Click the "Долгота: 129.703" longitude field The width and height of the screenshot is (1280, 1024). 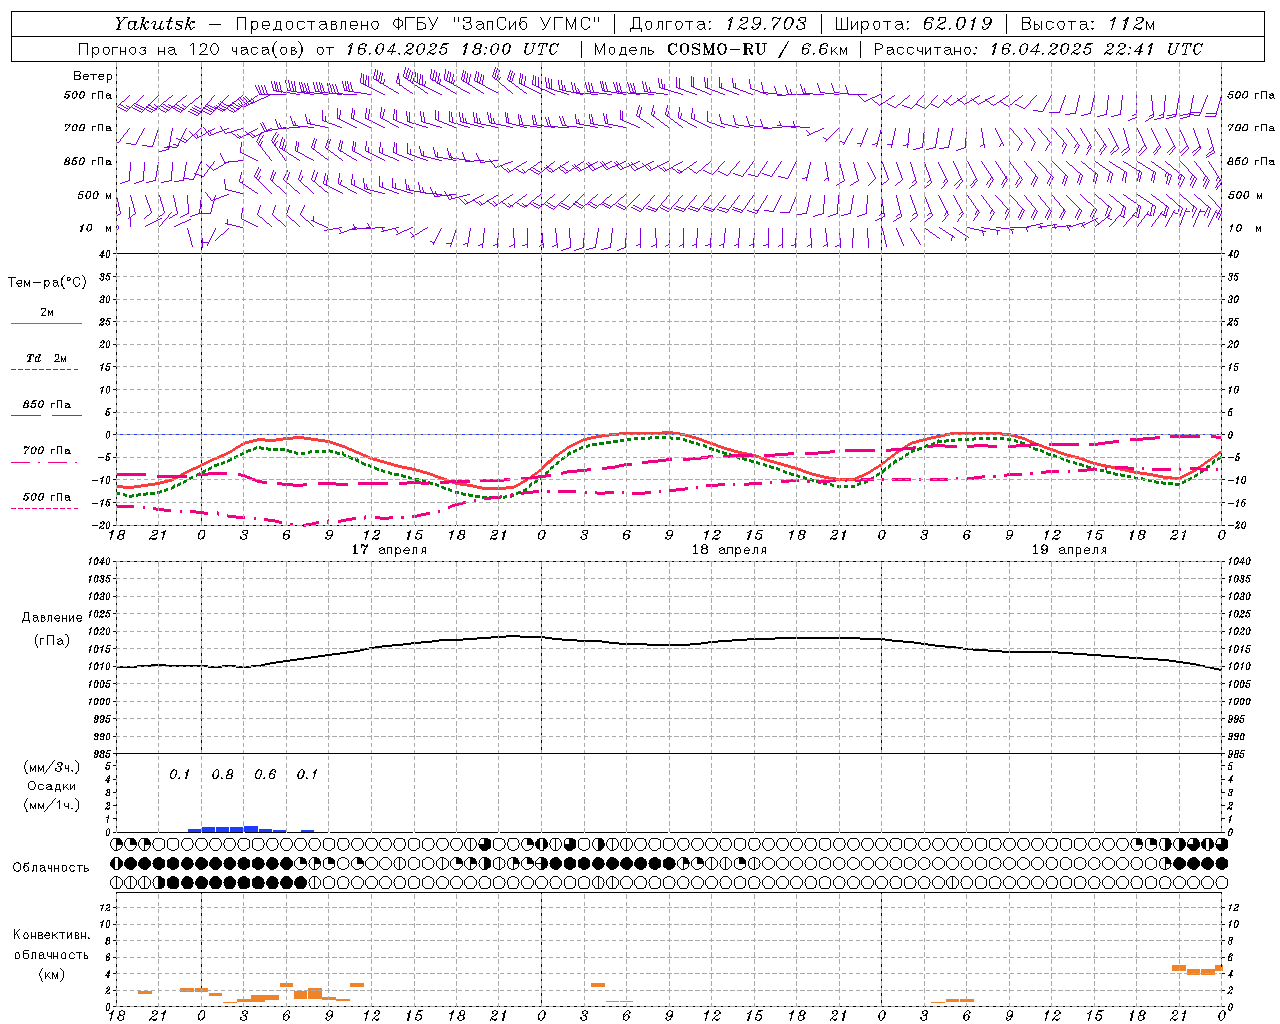(x=716, y=24)
